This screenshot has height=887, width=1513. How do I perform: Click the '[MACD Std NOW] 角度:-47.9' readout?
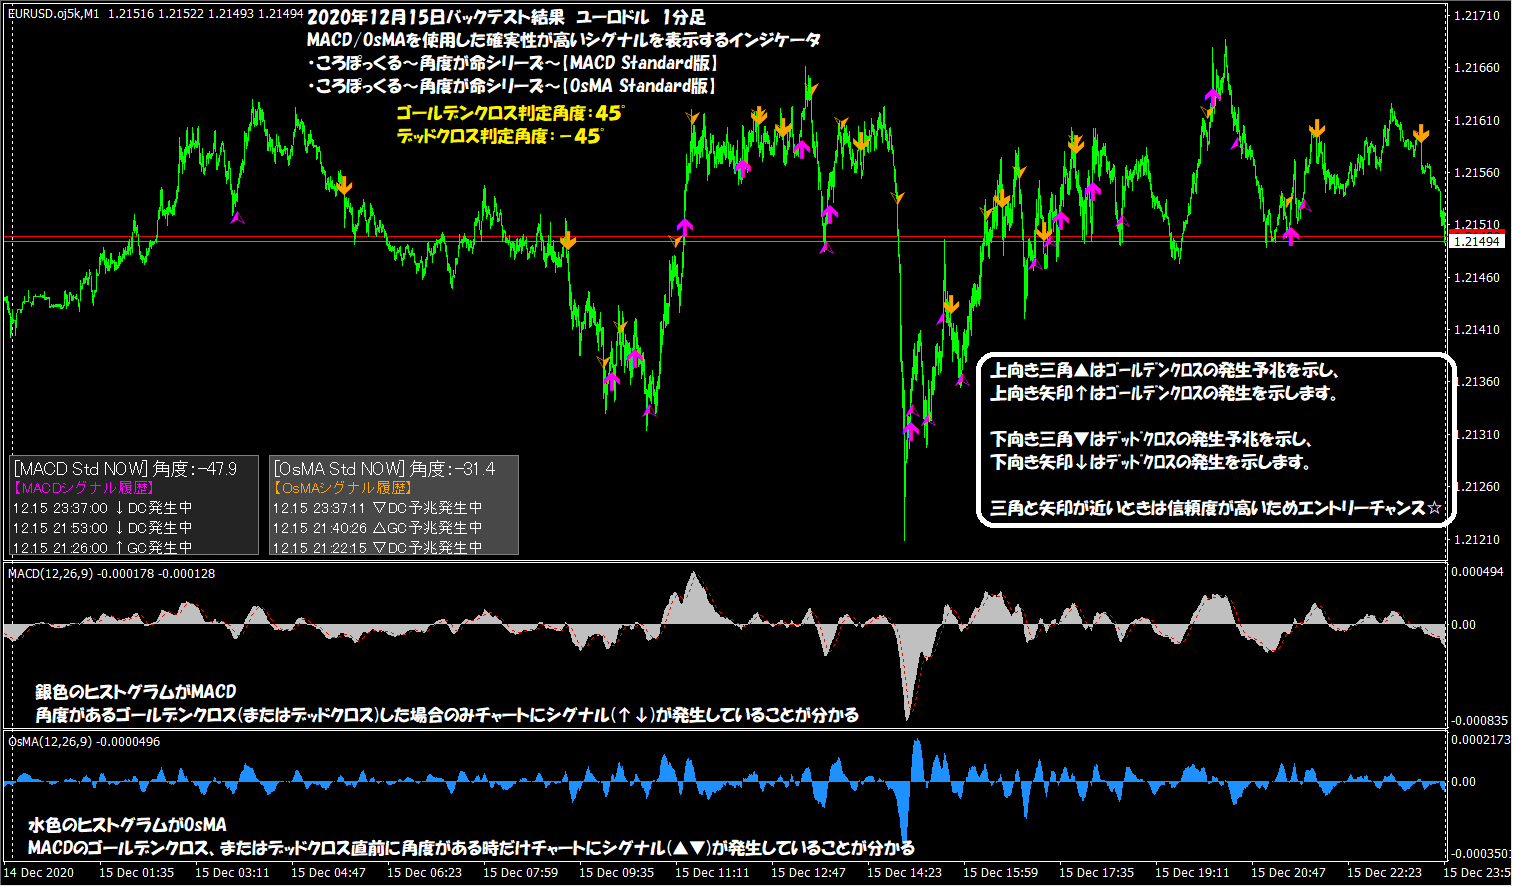(x=125, y=469)
